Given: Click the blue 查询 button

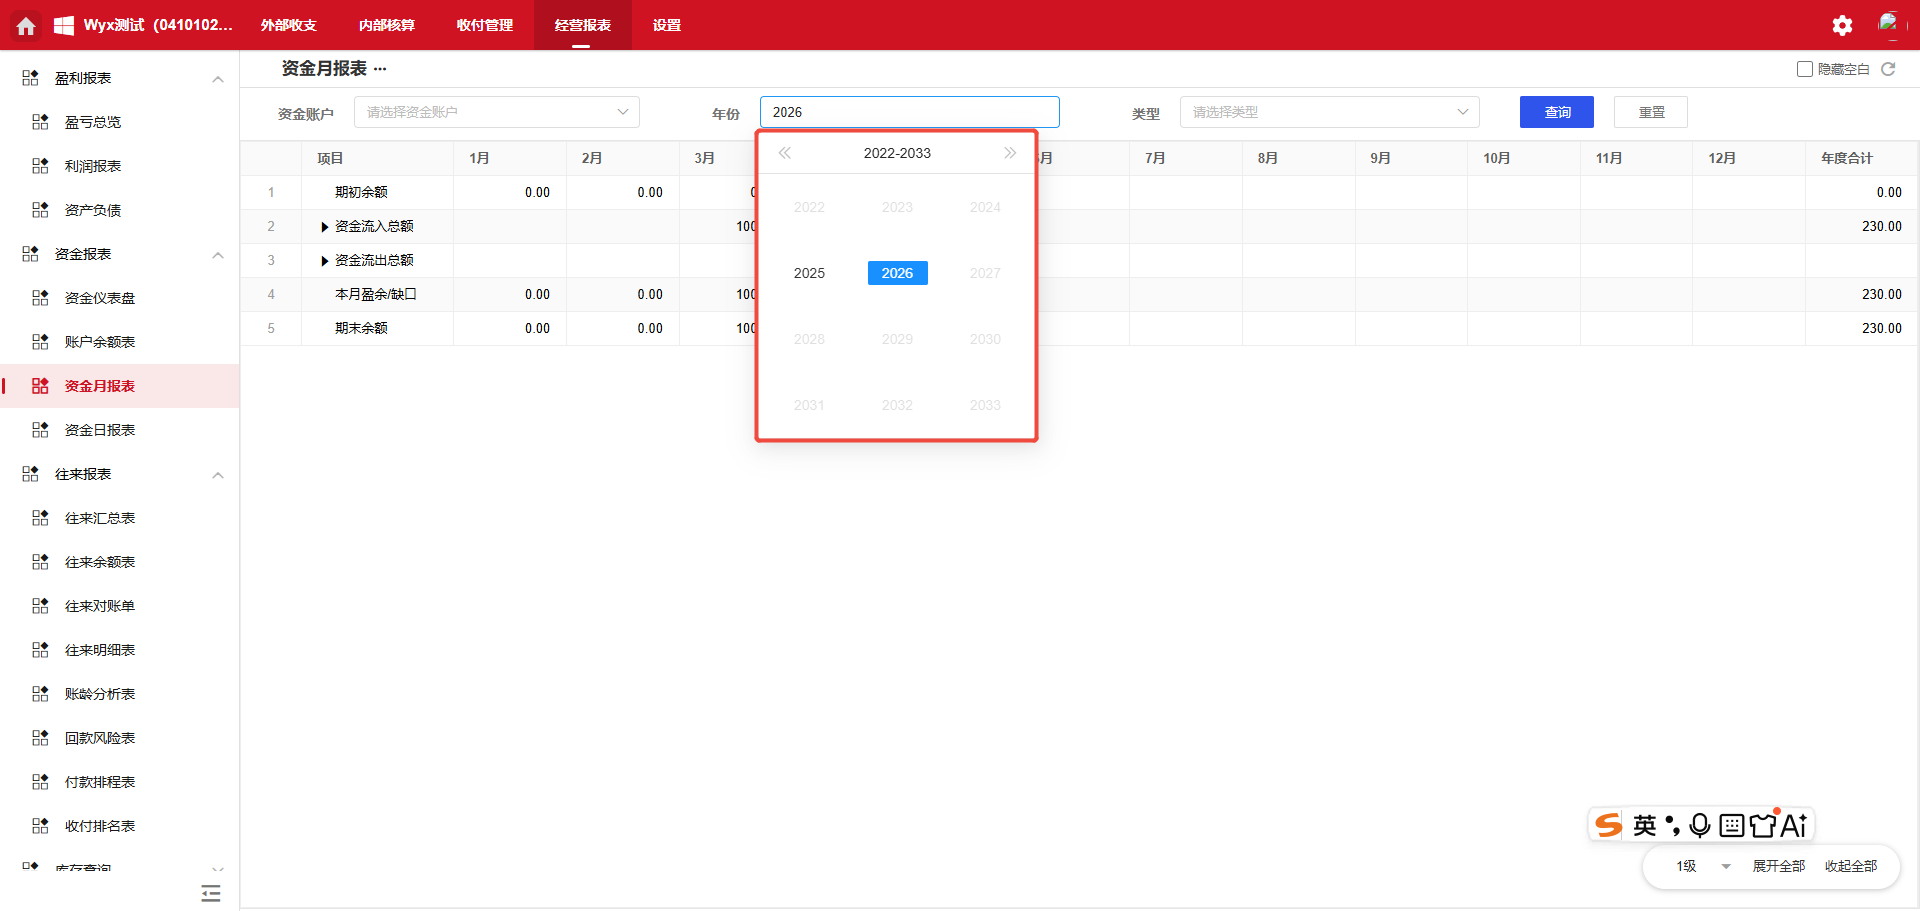Looking at the screenshot, I should (1556, 112).
